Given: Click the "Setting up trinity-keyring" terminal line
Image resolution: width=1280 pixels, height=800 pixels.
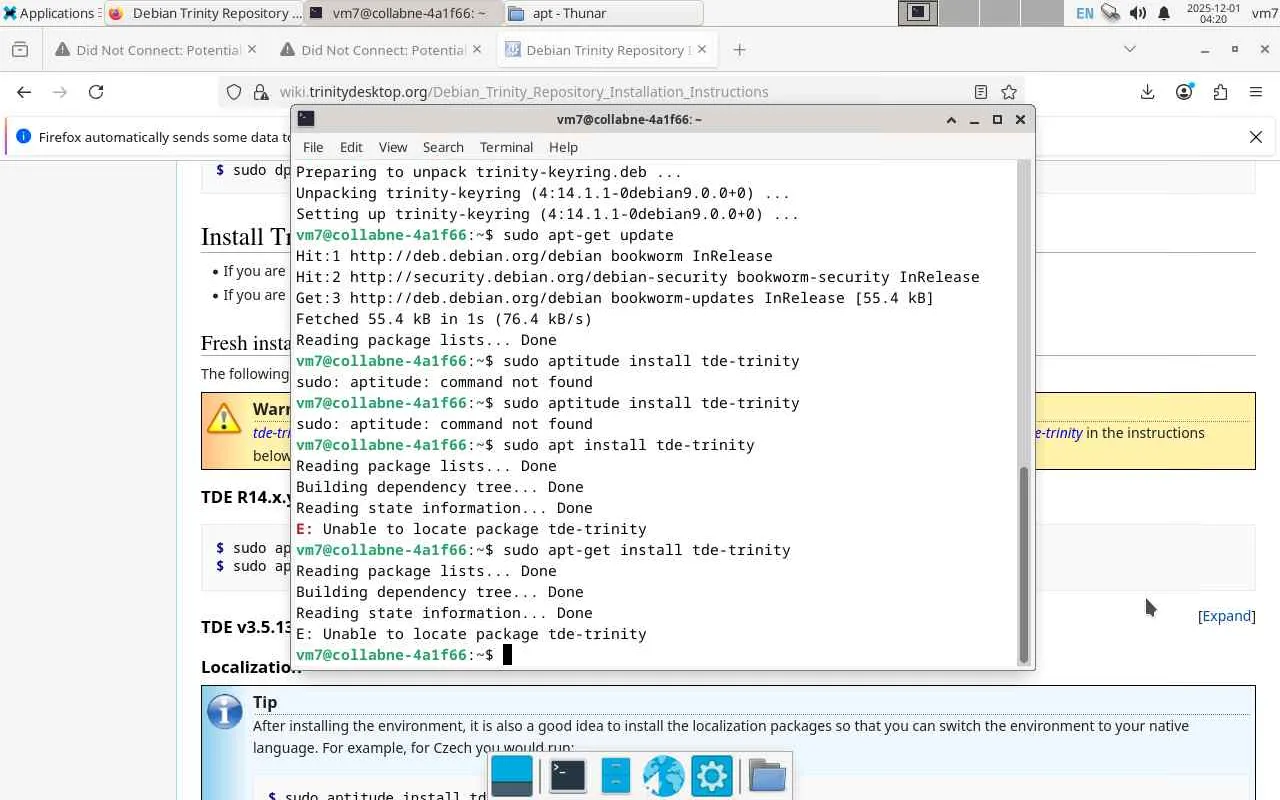Looking at the screenshot, I should 547,214.
